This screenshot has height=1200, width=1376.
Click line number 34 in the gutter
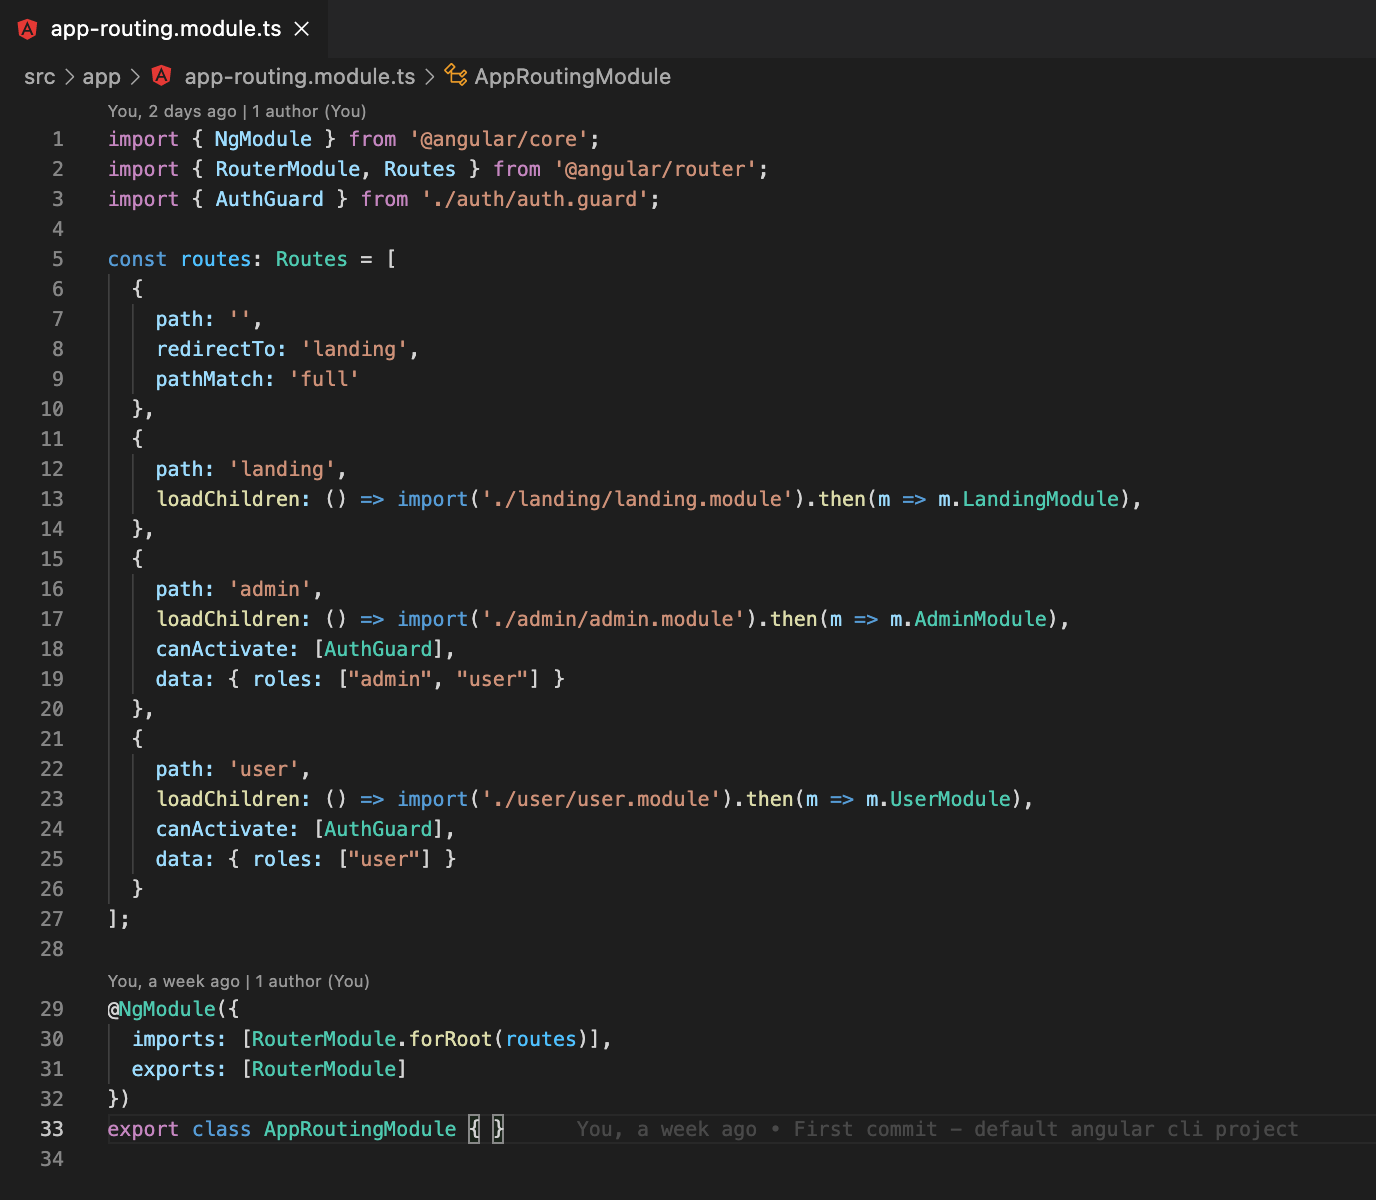click(x=52, y=1159)
